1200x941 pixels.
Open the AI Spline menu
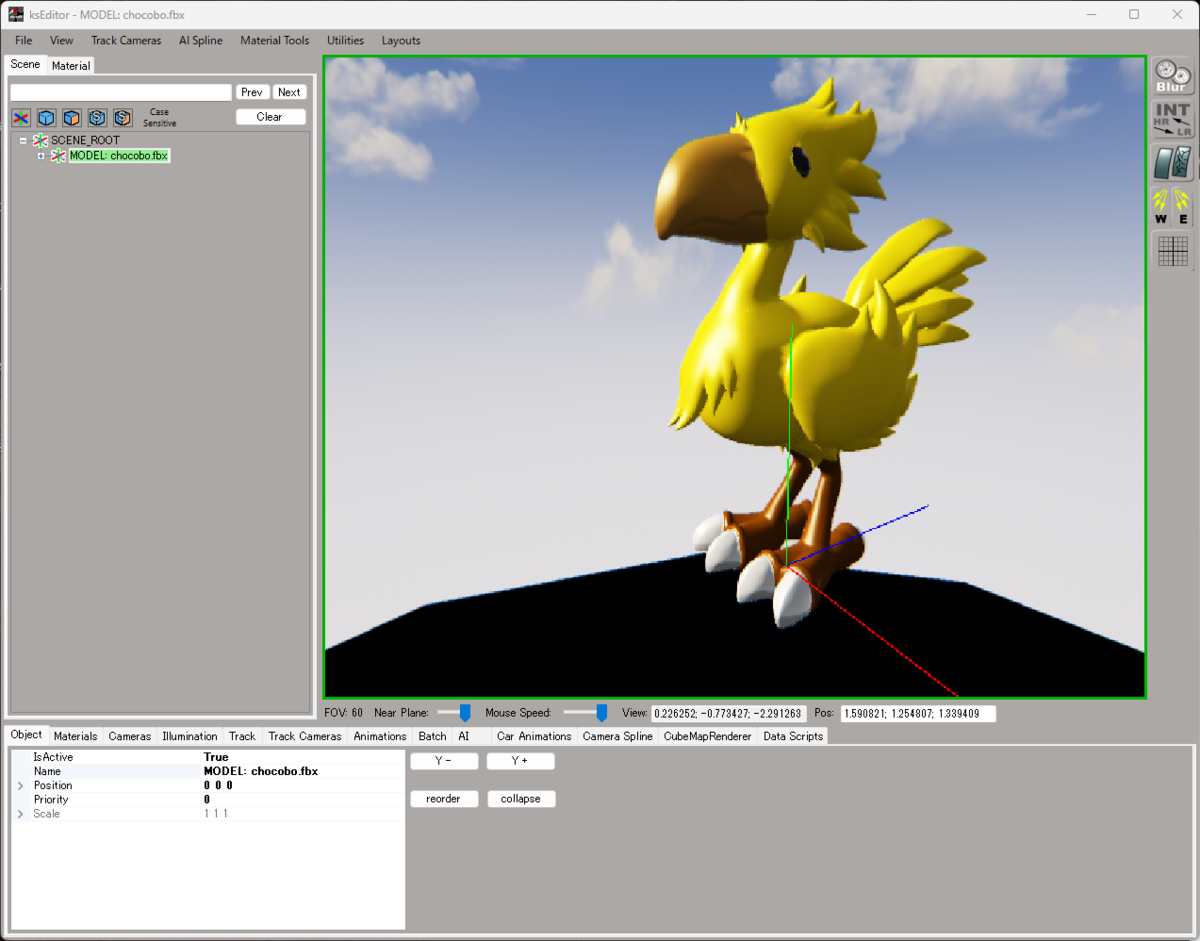click(201, 41)
